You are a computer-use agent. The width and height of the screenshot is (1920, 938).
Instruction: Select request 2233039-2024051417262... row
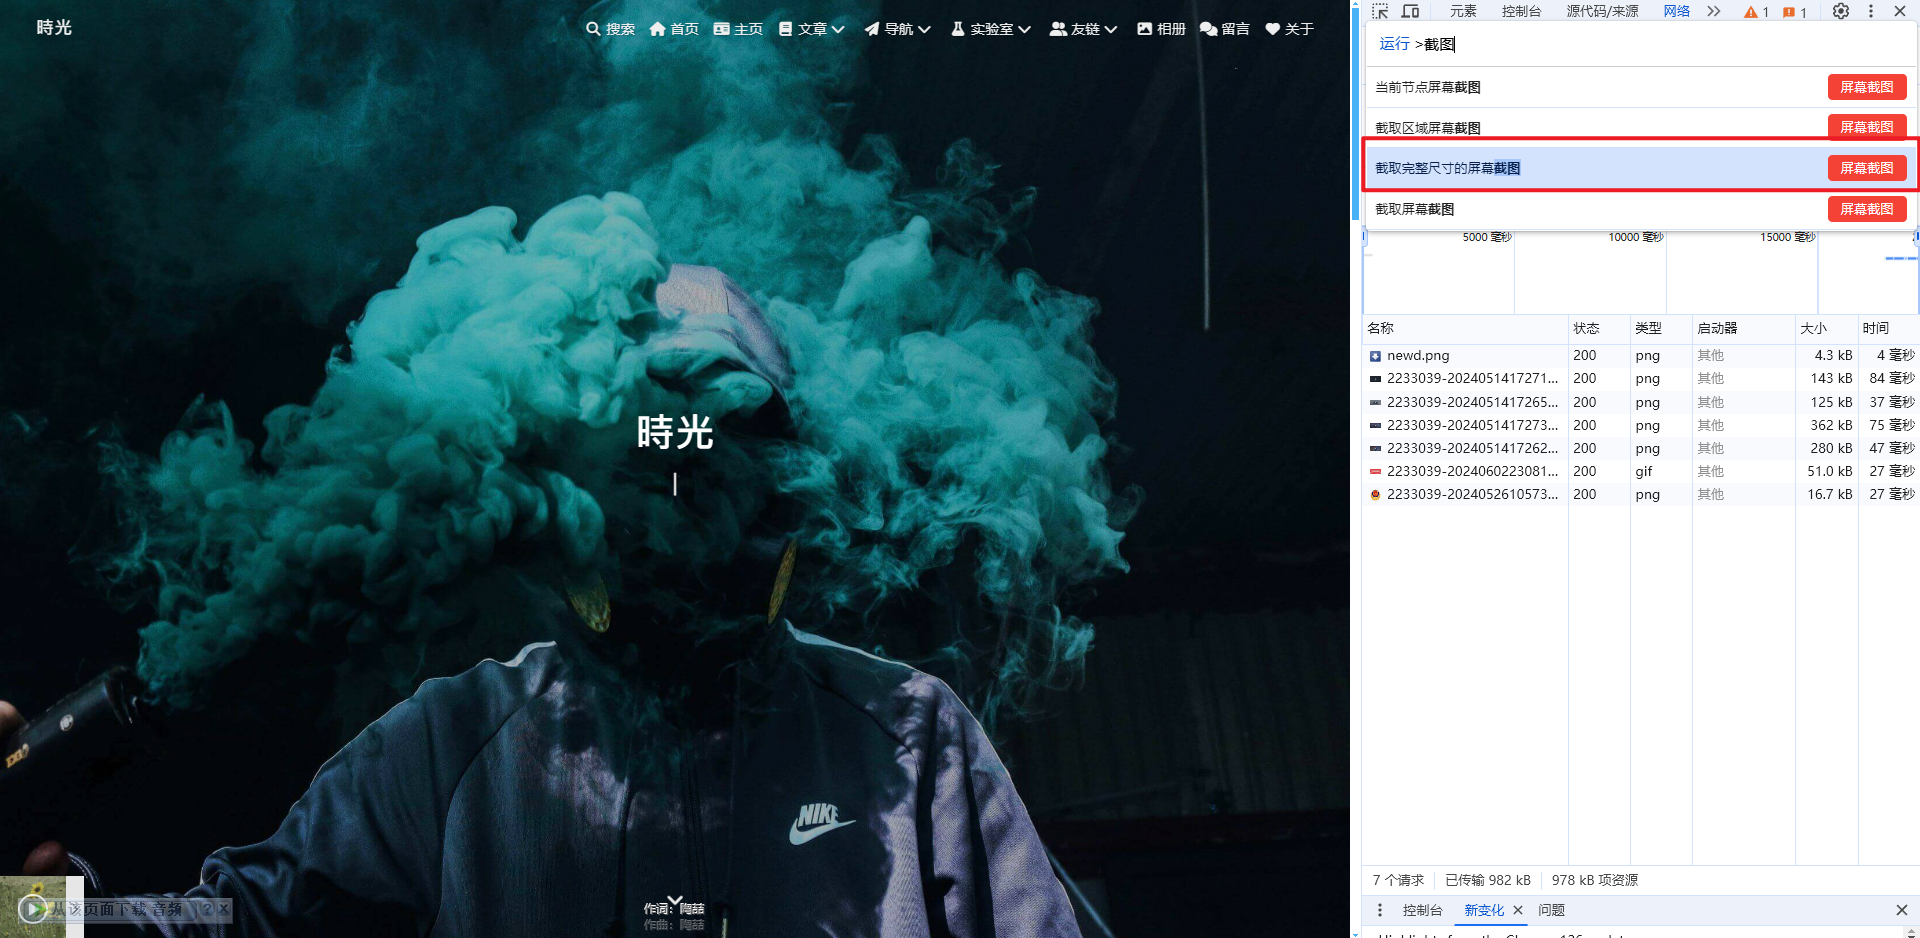click(x=1640, y=448)
